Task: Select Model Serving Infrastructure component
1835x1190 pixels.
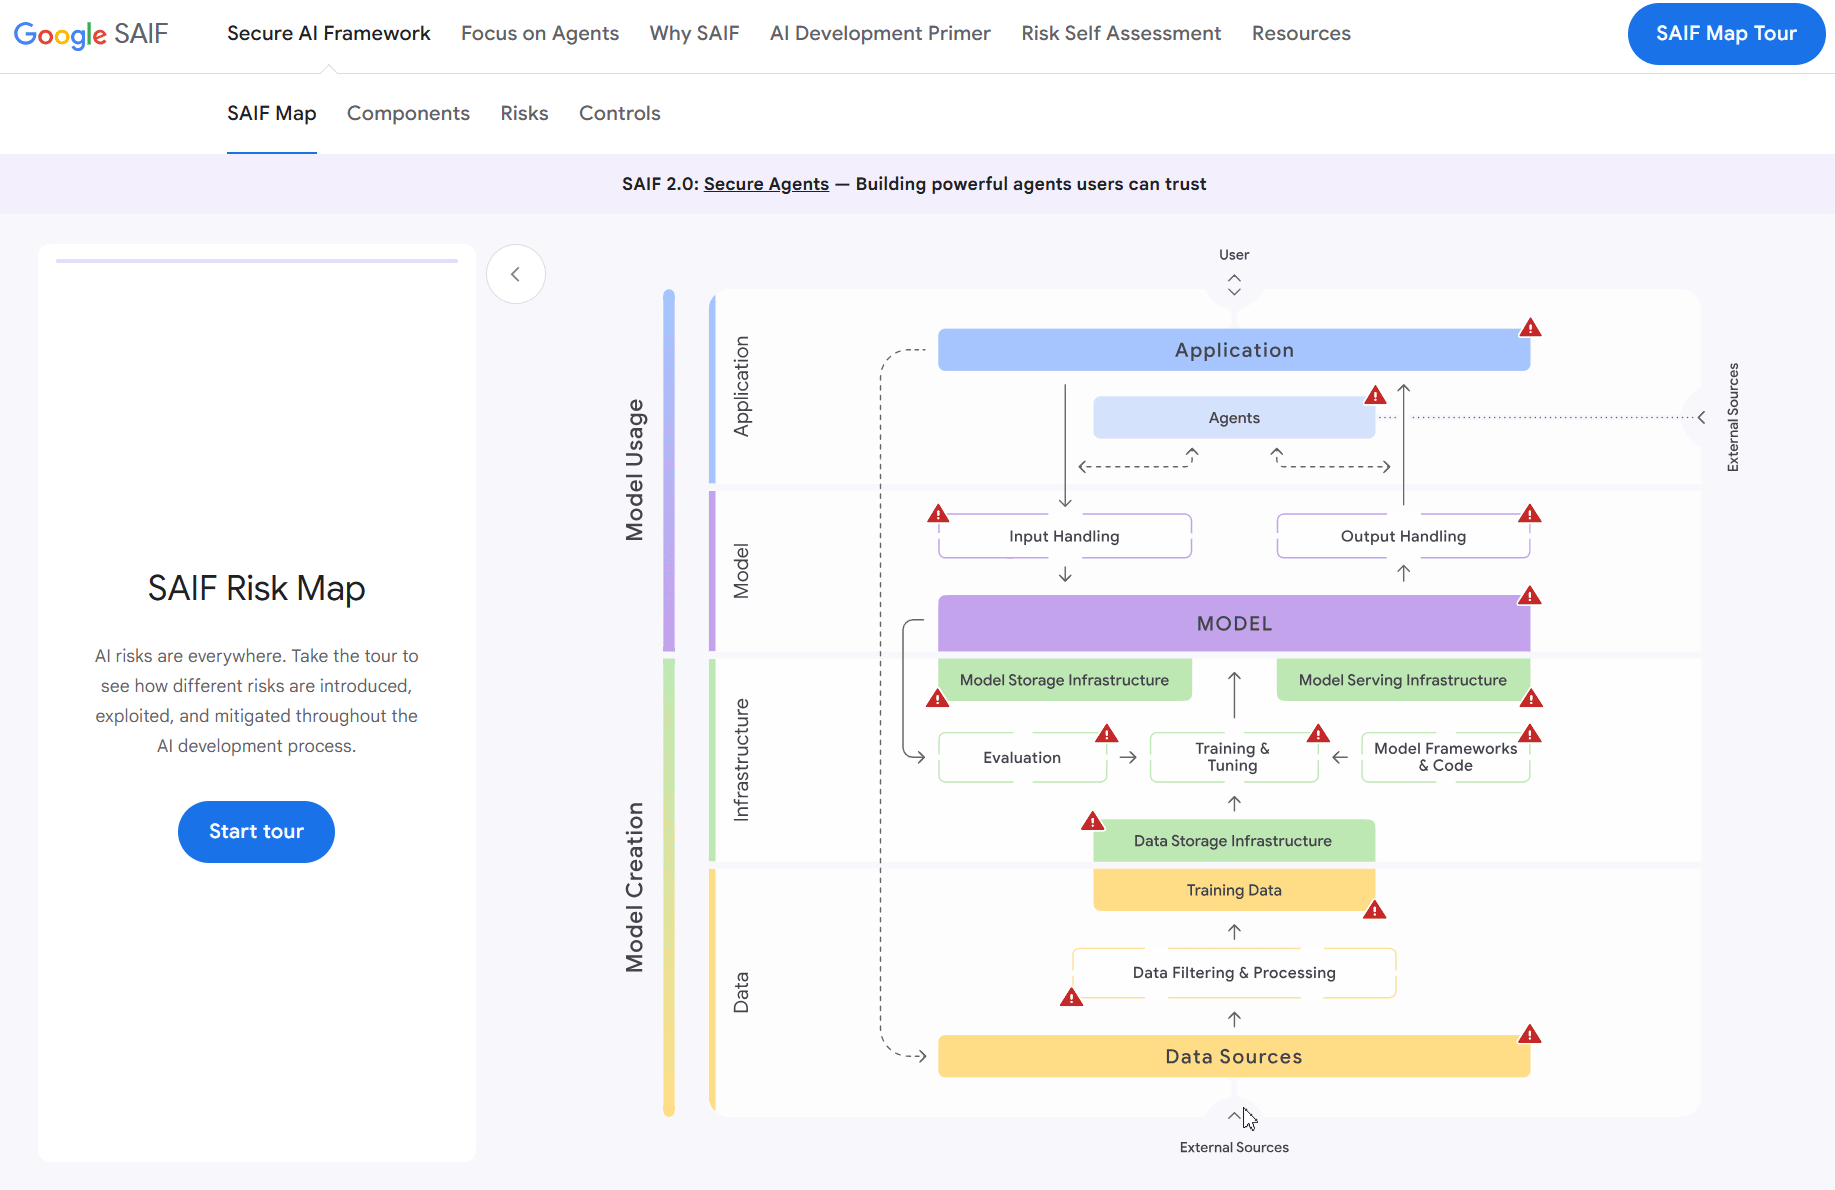Action: 1404,680
